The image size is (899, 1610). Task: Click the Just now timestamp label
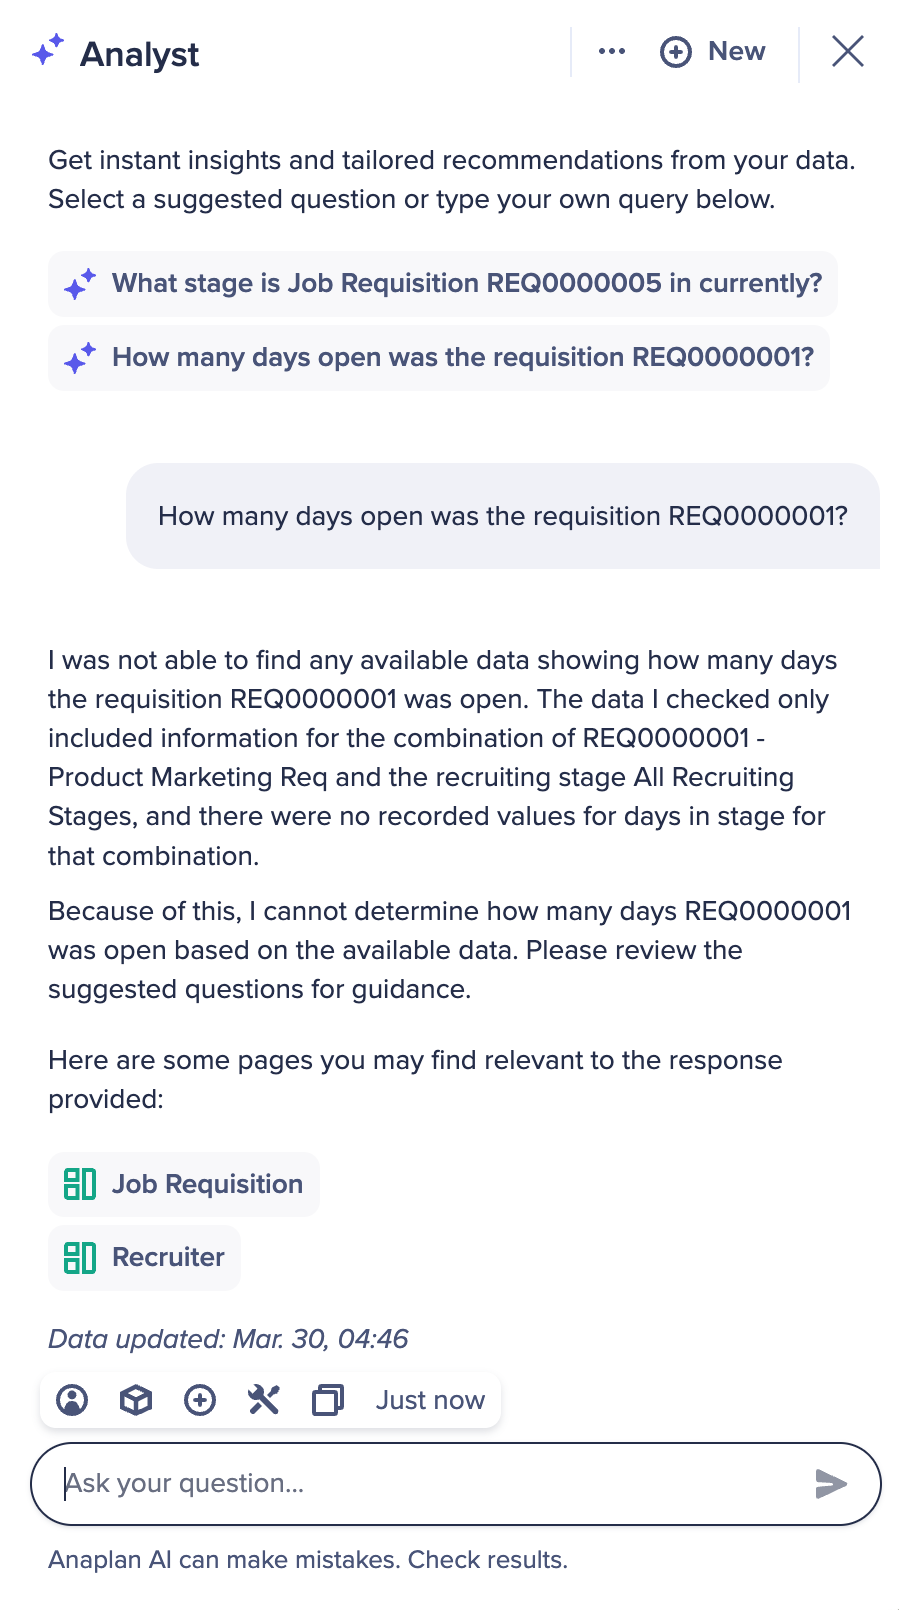pyautogui.click(x=430, y=1400)
